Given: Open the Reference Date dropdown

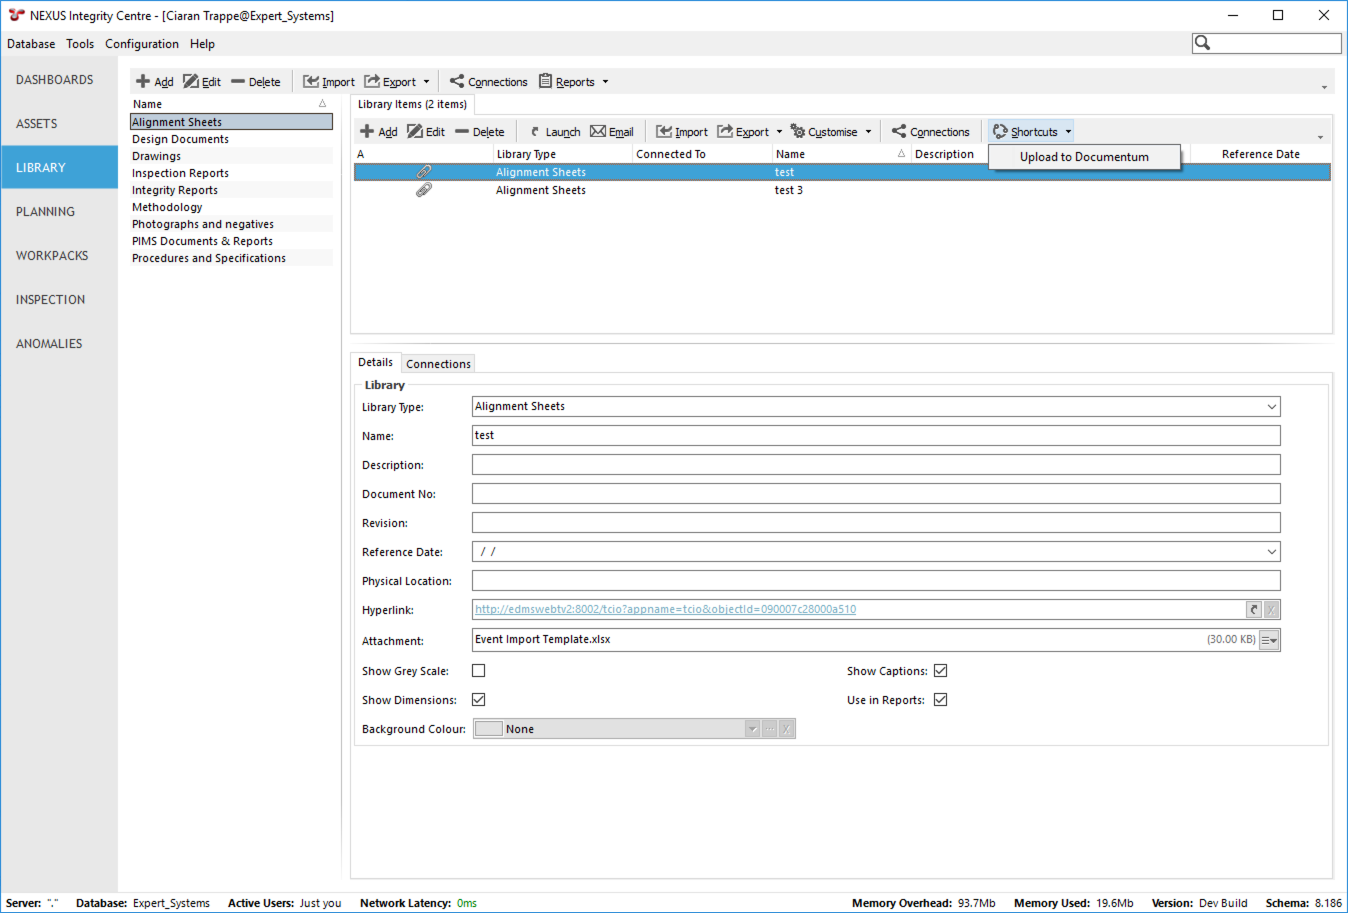Looking at the screenshot, I should pyautogui.click(x=1271, y=552).
